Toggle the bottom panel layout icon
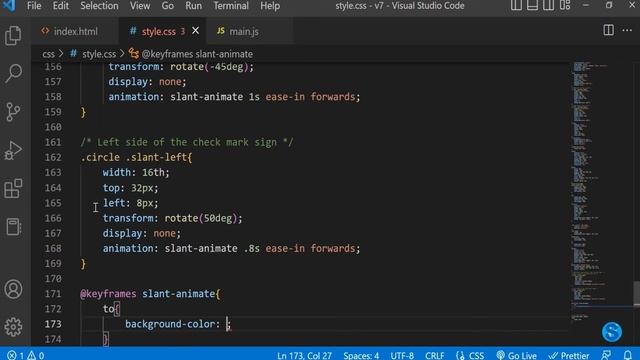The height and width of the screenshot is (360, 640). pos(532,5)
